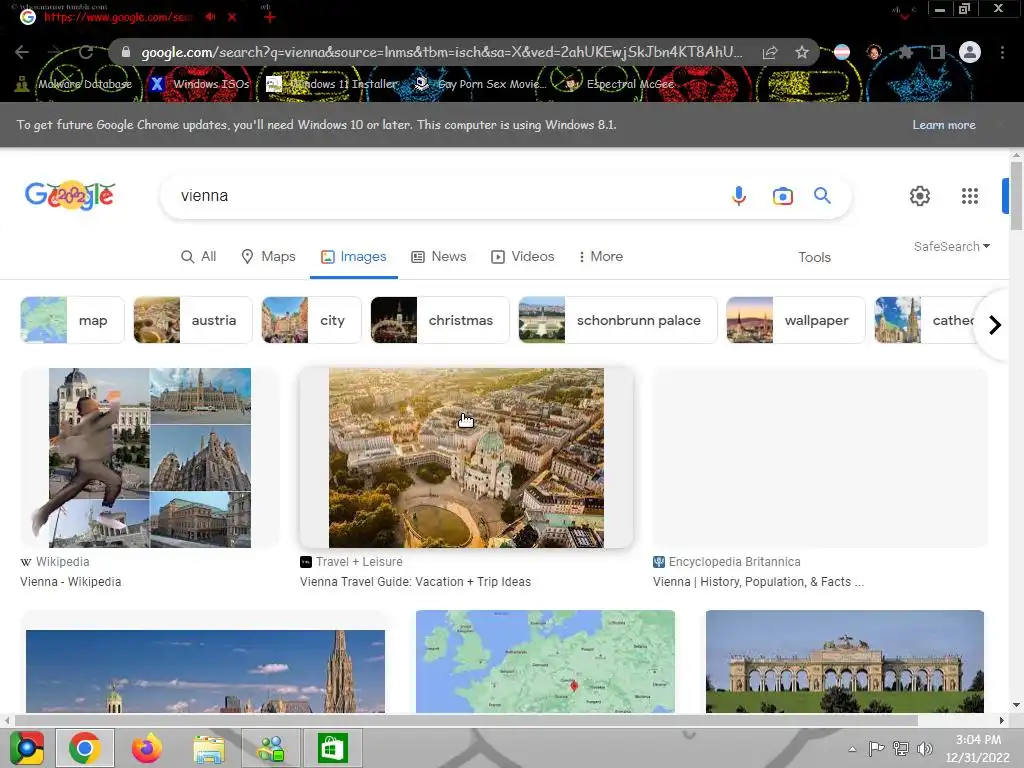Image resolution: width=1024 pixels, height=768 pixels.
Task: Open Gloriette arches image thumbnail
Action: [844, 662]
